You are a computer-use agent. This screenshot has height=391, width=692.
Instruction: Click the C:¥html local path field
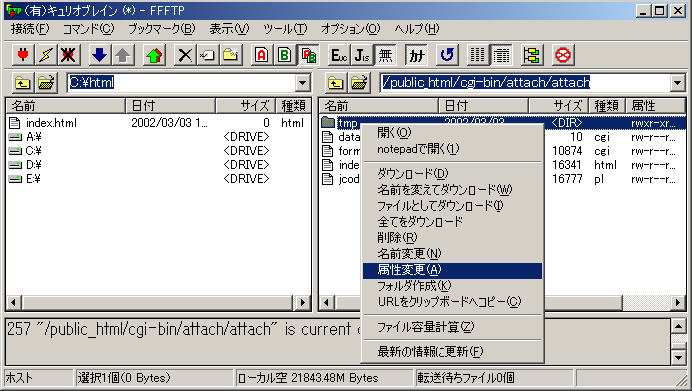pos(182,83)
